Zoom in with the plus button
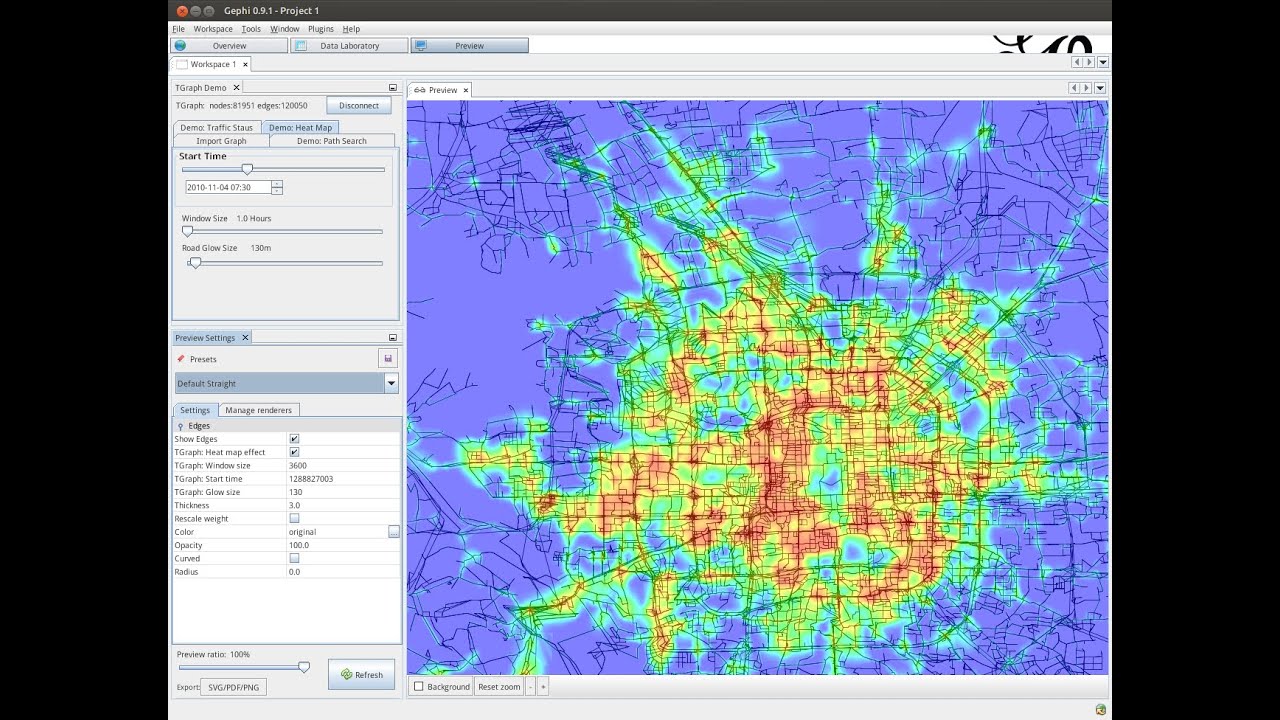The image size is (1280, 720). pyautogui.click(x=543, y=687)
